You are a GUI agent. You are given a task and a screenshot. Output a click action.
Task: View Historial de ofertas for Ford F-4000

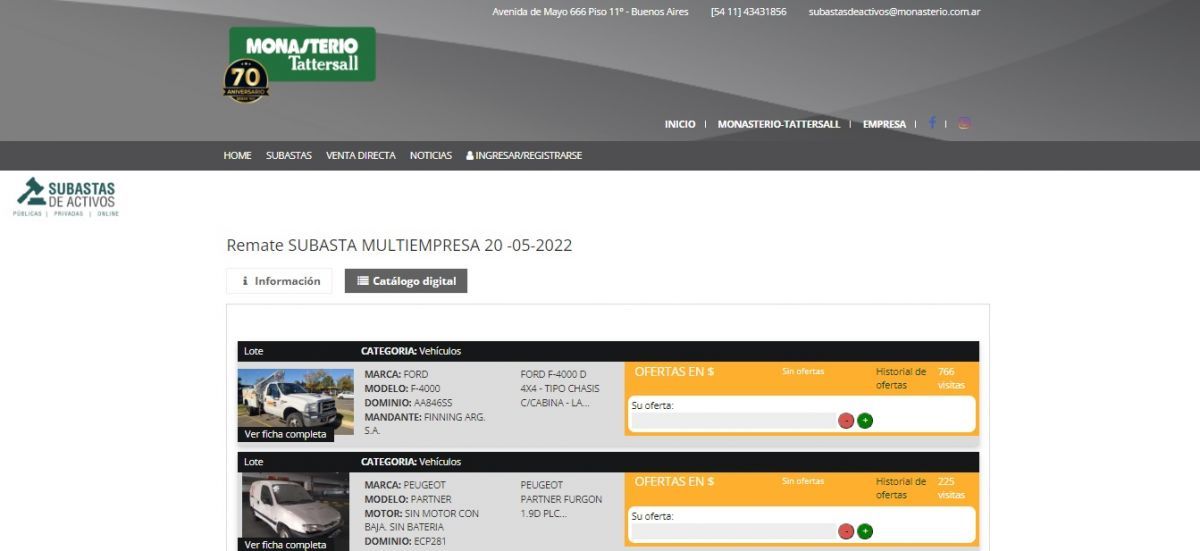coord(901,378)
